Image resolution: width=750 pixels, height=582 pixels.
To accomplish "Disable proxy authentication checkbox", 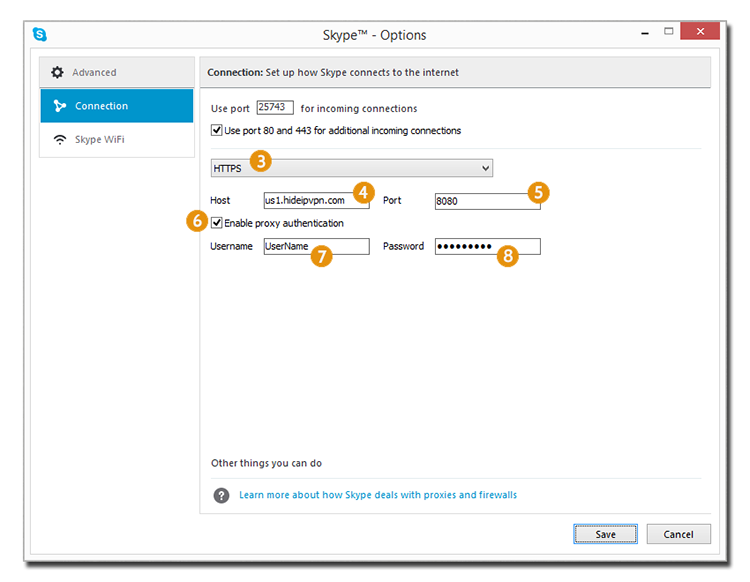I will click(217, 223).
